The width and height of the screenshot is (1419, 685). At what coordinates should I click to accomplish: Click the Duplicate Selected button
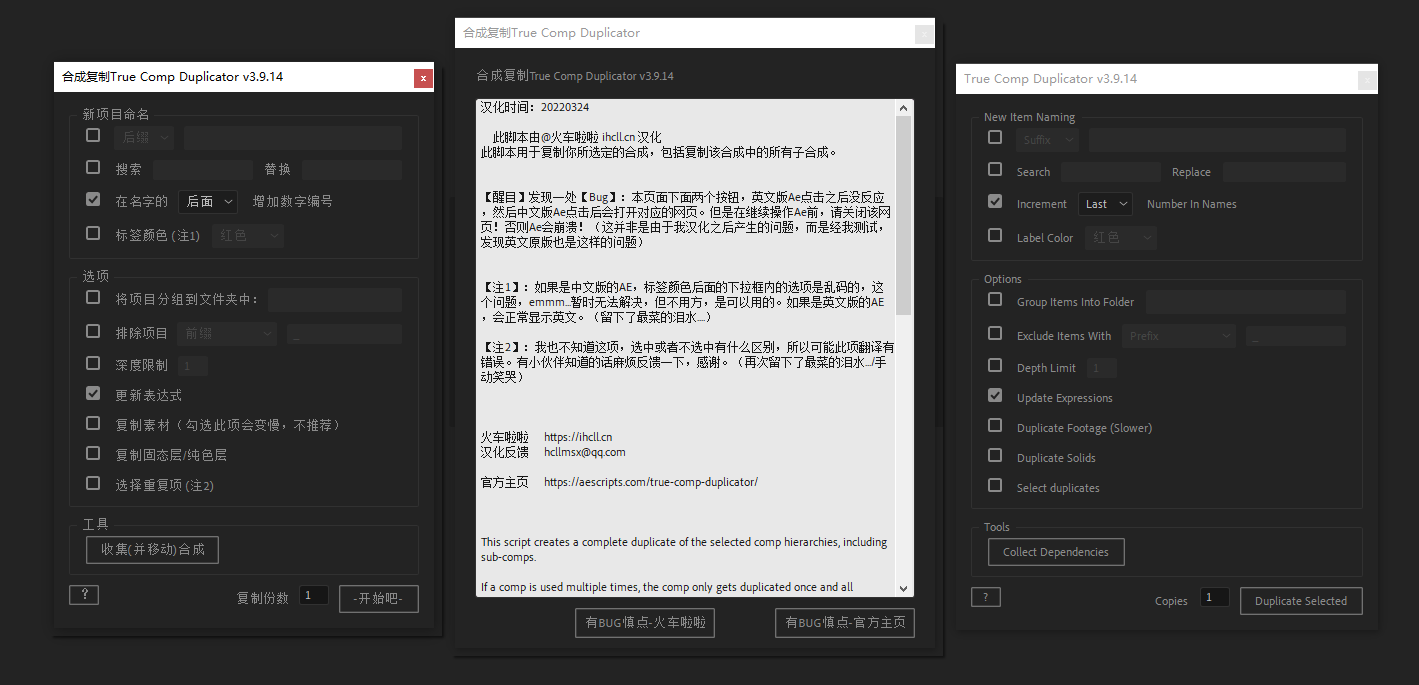coord(1301,601)
